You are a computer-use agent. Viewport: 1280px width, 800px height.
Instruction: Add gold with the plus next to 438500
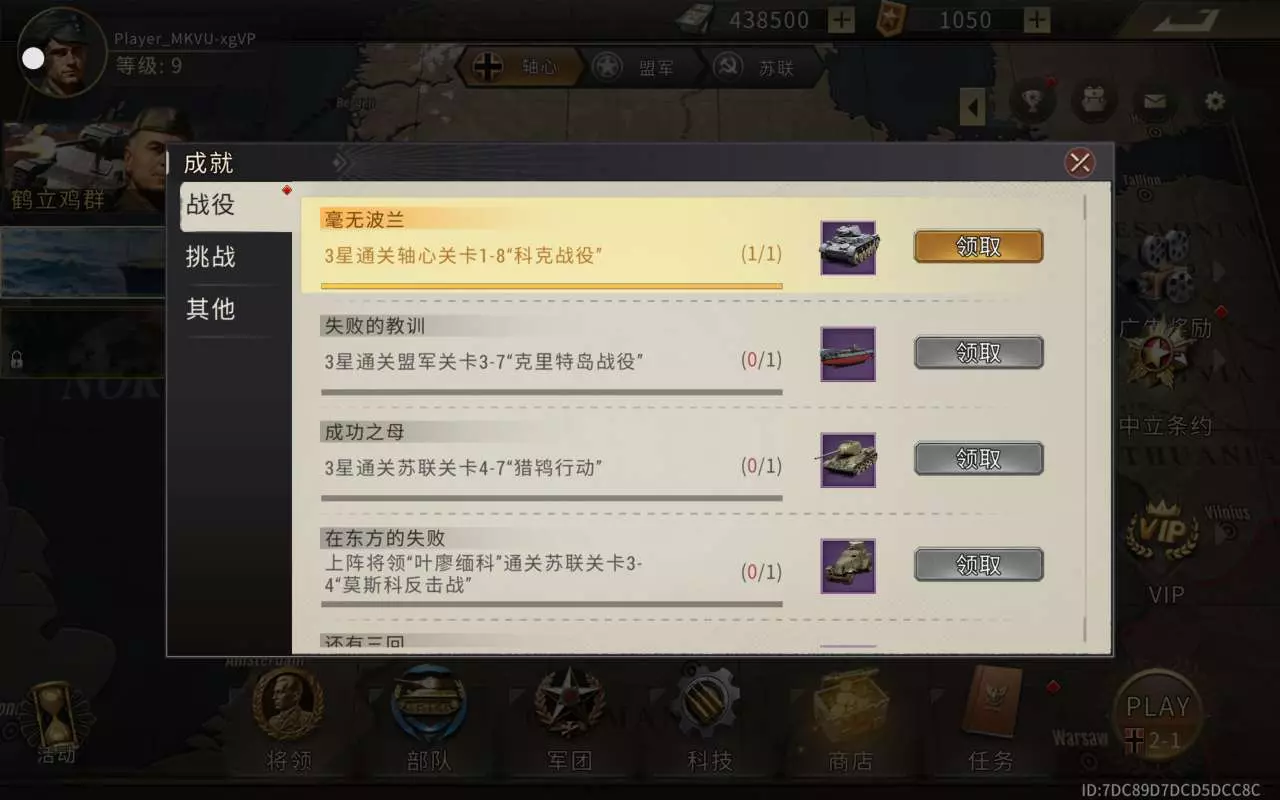pos(842,19)
